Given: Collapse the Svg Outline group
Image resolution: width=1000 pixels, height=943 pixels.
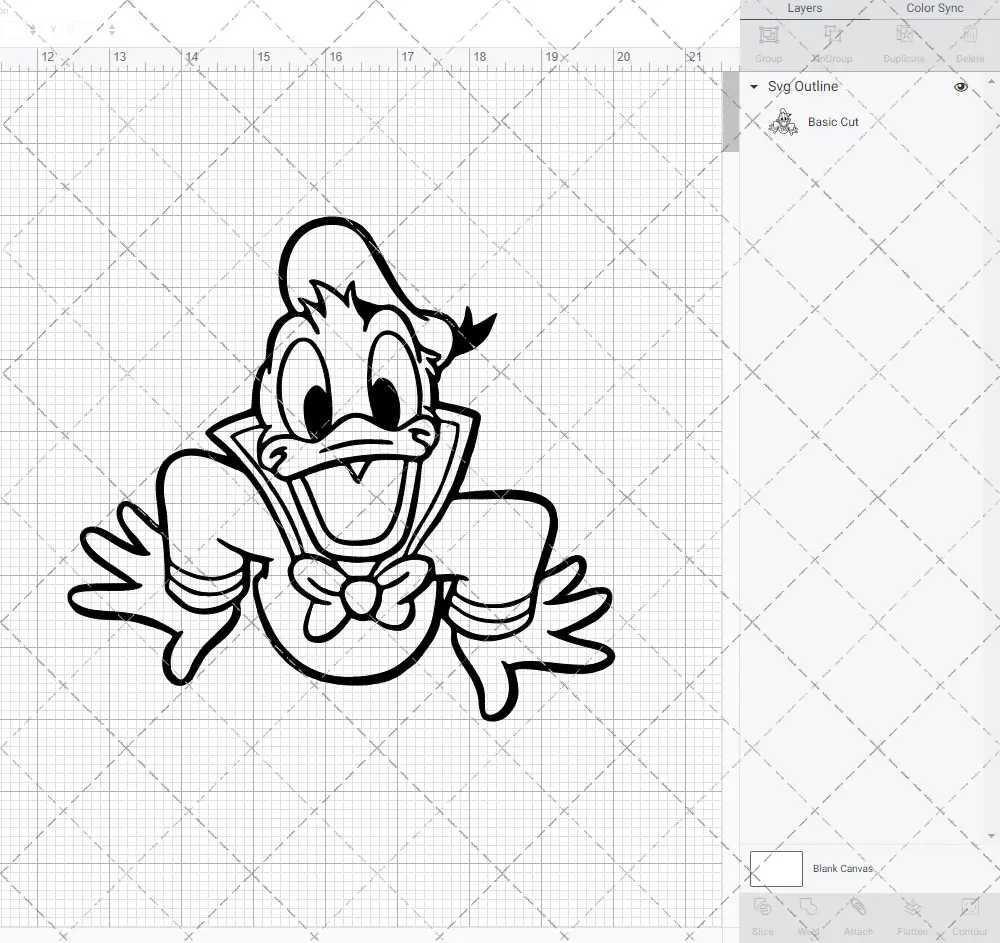Looking at the screenshot, I should 753,87.
